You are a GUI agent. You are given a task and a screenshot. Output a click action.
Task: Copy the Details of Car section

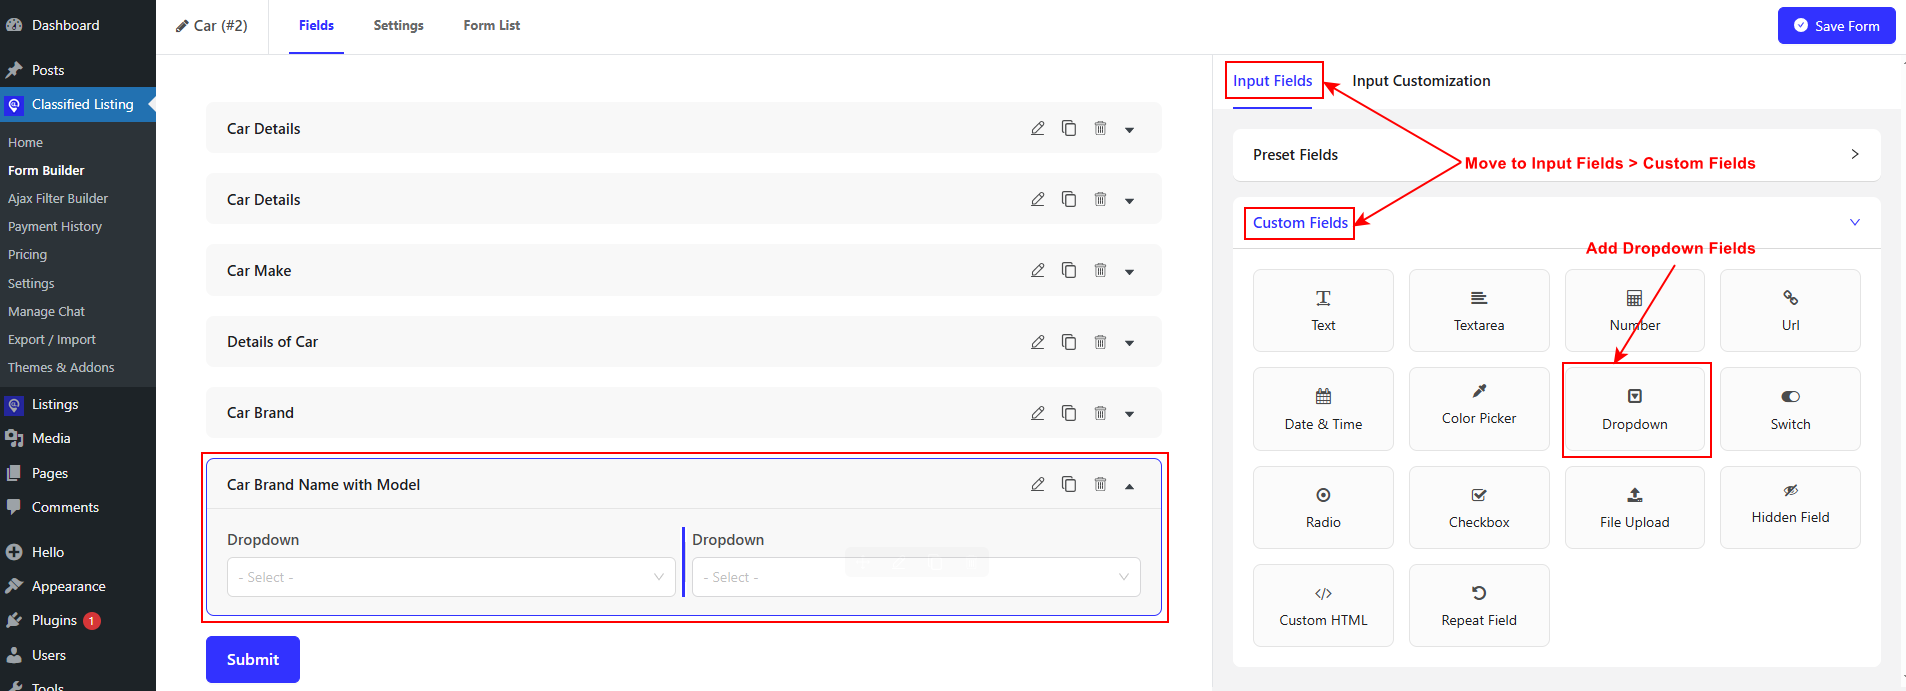(x=1069, y=342)
